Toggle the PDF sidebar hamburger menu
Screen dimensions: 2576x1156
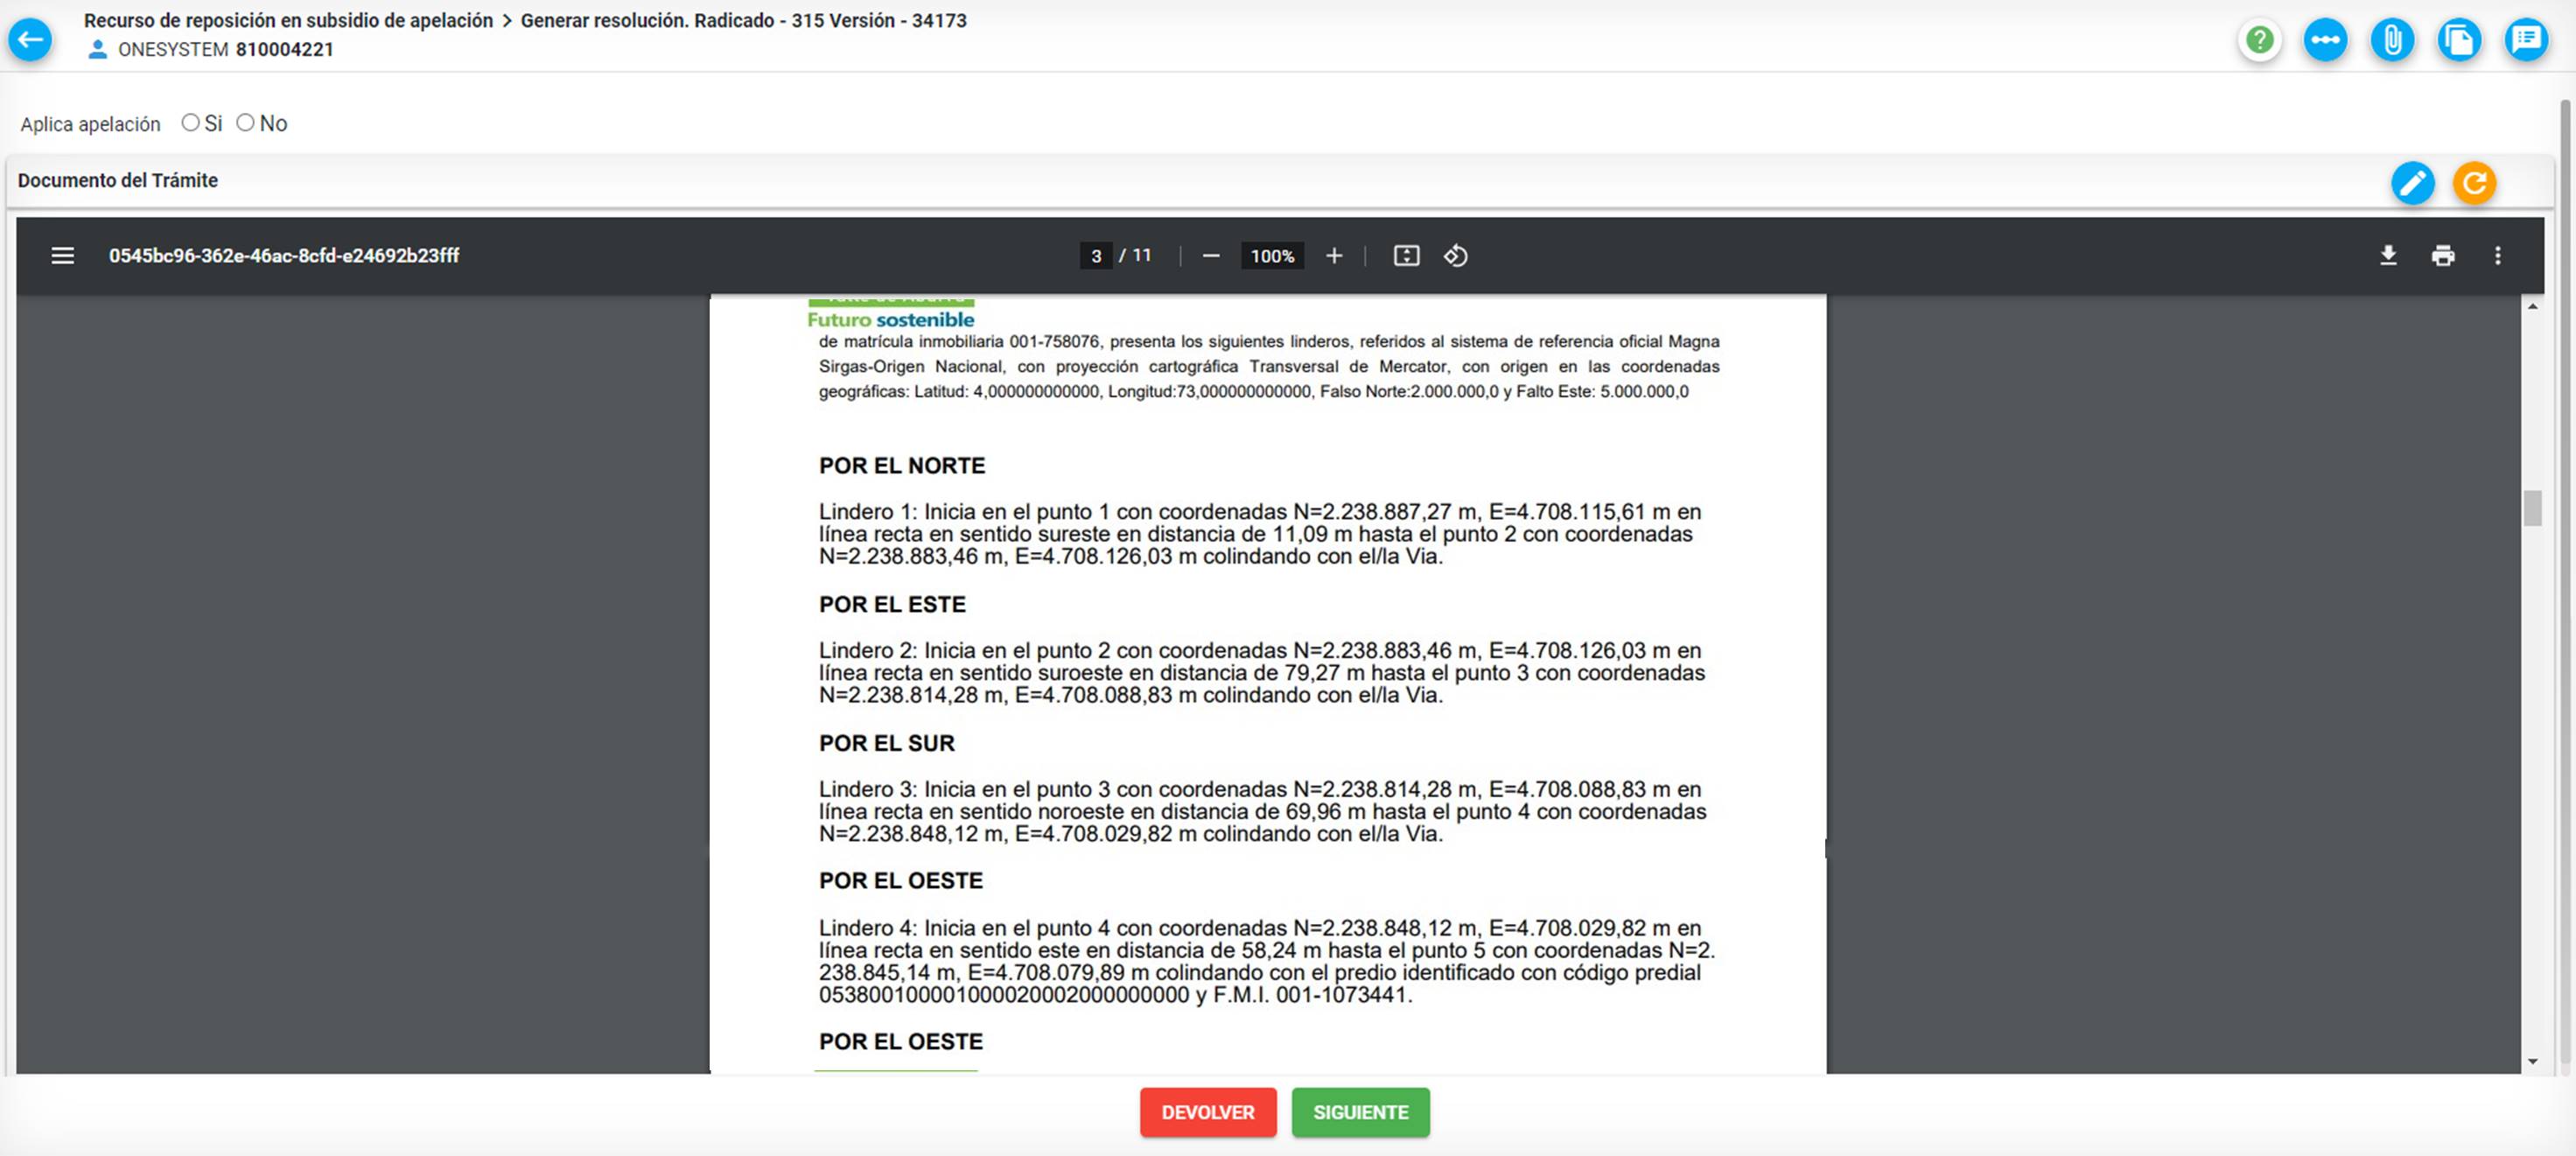click(62, 256)
